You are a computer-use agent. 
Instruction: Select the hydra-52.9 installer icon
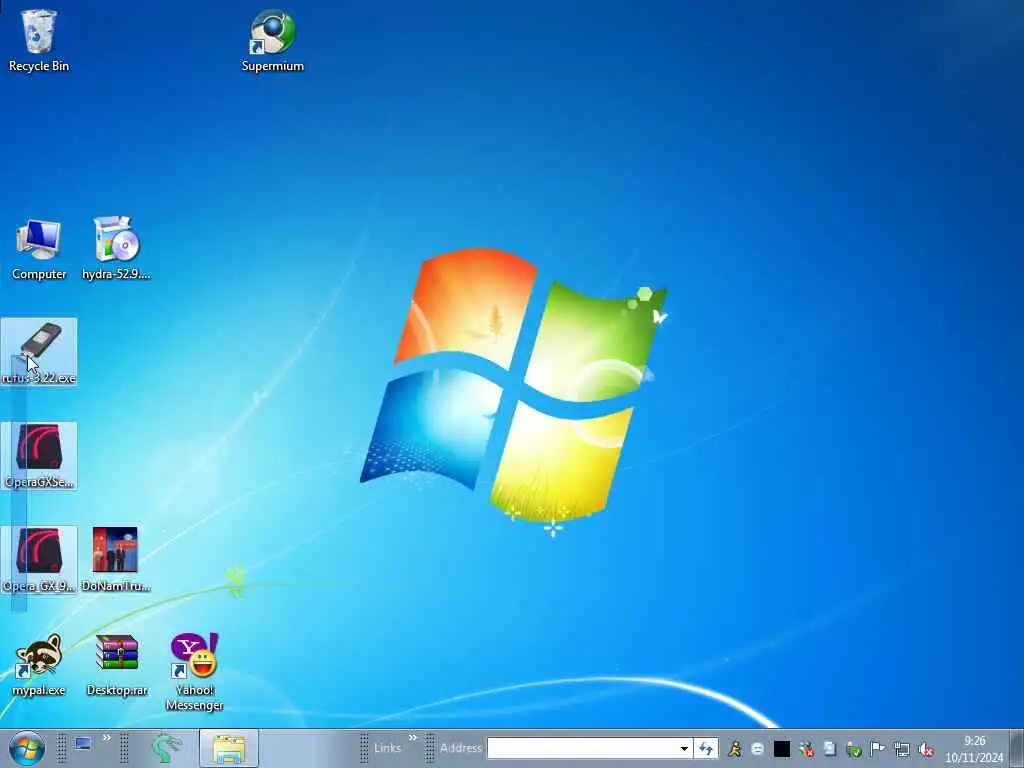(x=116, y=249)
